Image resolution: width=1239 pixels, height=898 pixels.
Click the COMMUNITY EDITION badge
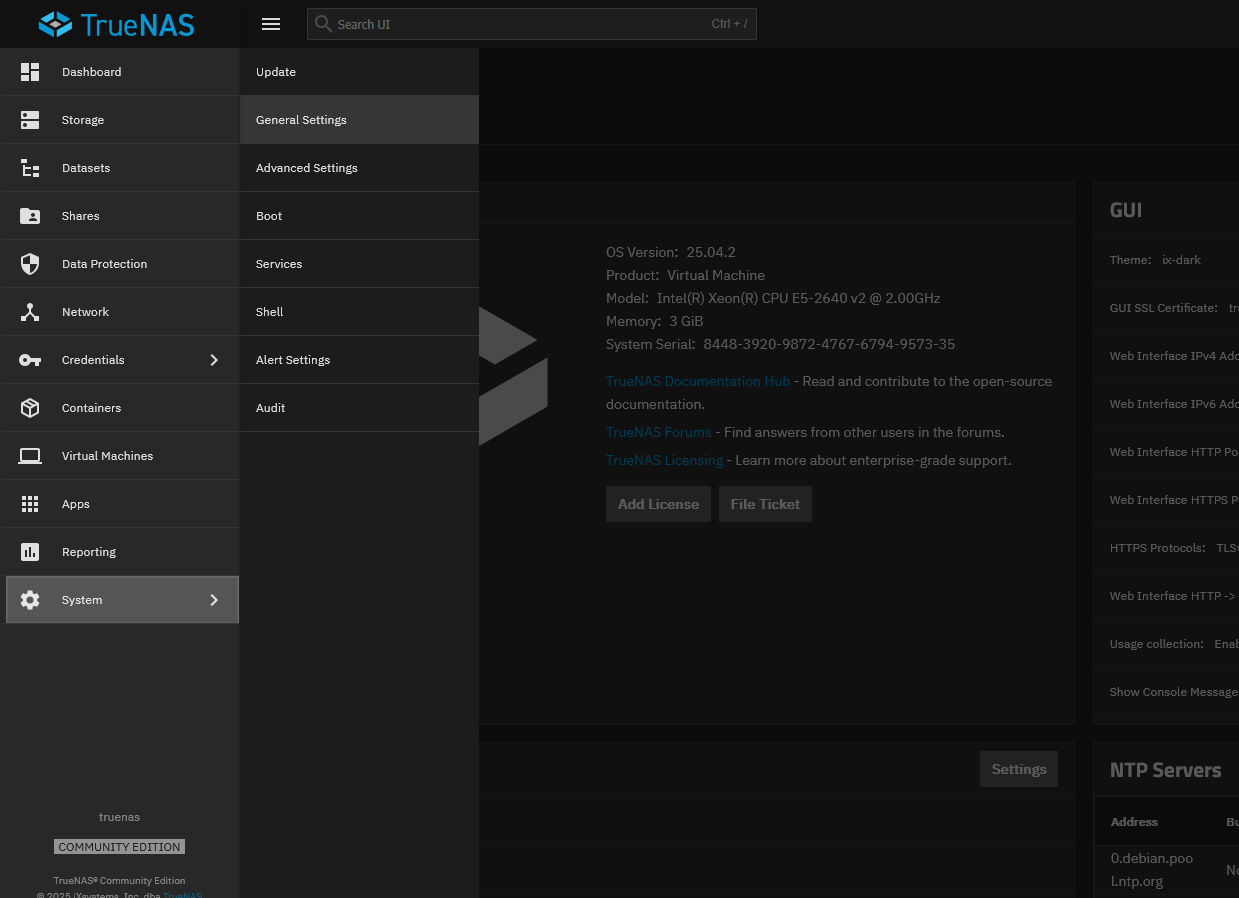coord(119,847)
